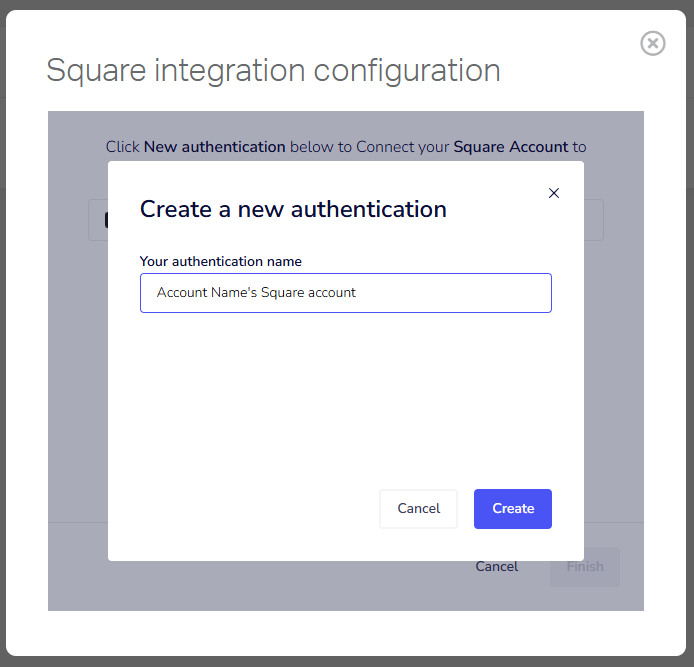This screenshot has width=694, height=667.
Task: Click the 'New authentication' instruction text
Action: [x=215, y=147]
